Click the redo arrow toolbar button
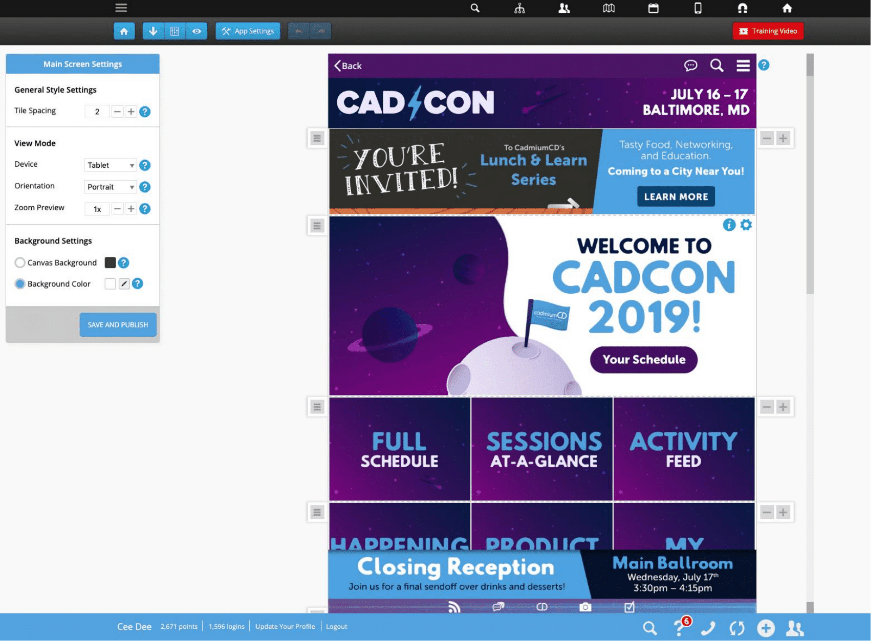The image size is (872, 642). tap(321, 31)
